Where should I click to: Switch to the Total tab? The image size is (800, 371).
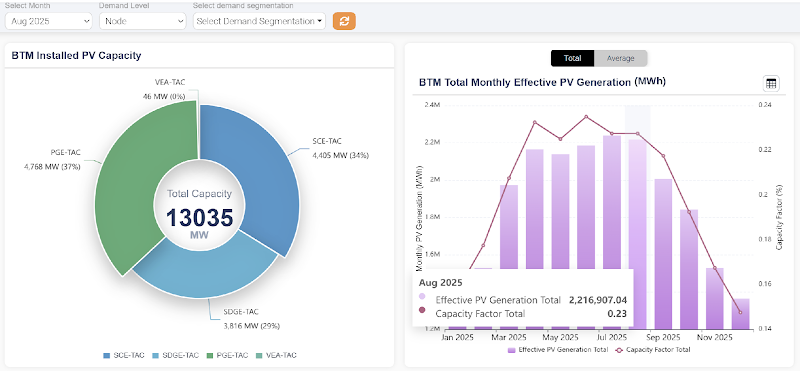(x=572, y=58)
